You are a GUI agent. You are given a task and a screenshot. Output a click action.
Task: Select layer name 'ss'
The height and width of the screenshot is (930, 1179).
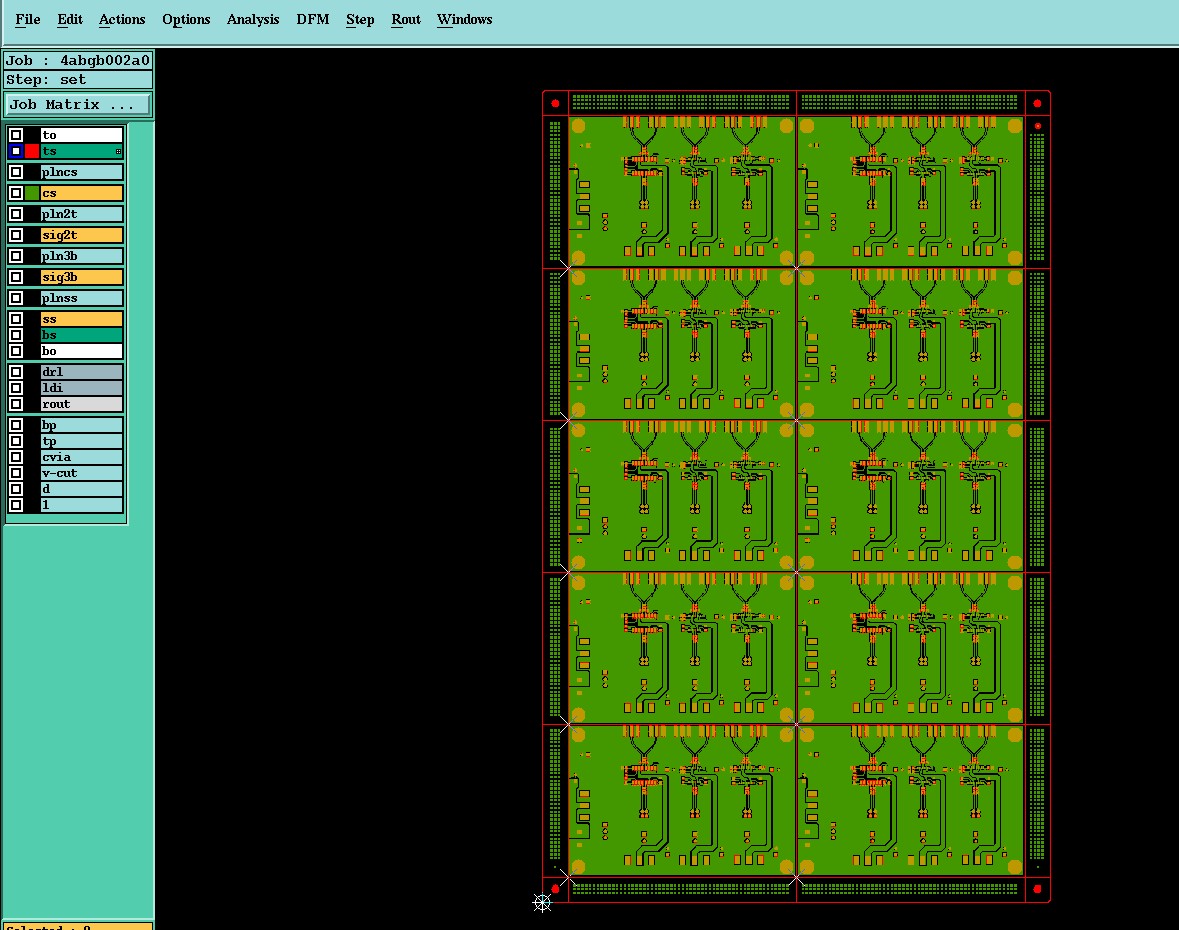click(81, 320)
